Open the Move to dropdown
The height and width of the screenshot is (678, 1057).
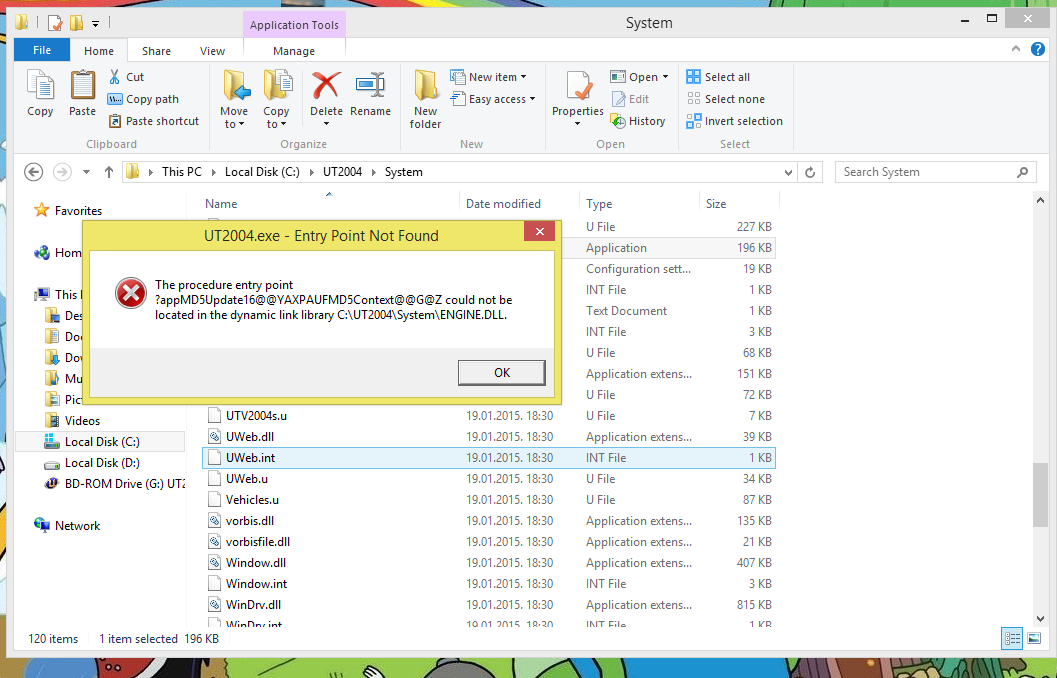234,98
